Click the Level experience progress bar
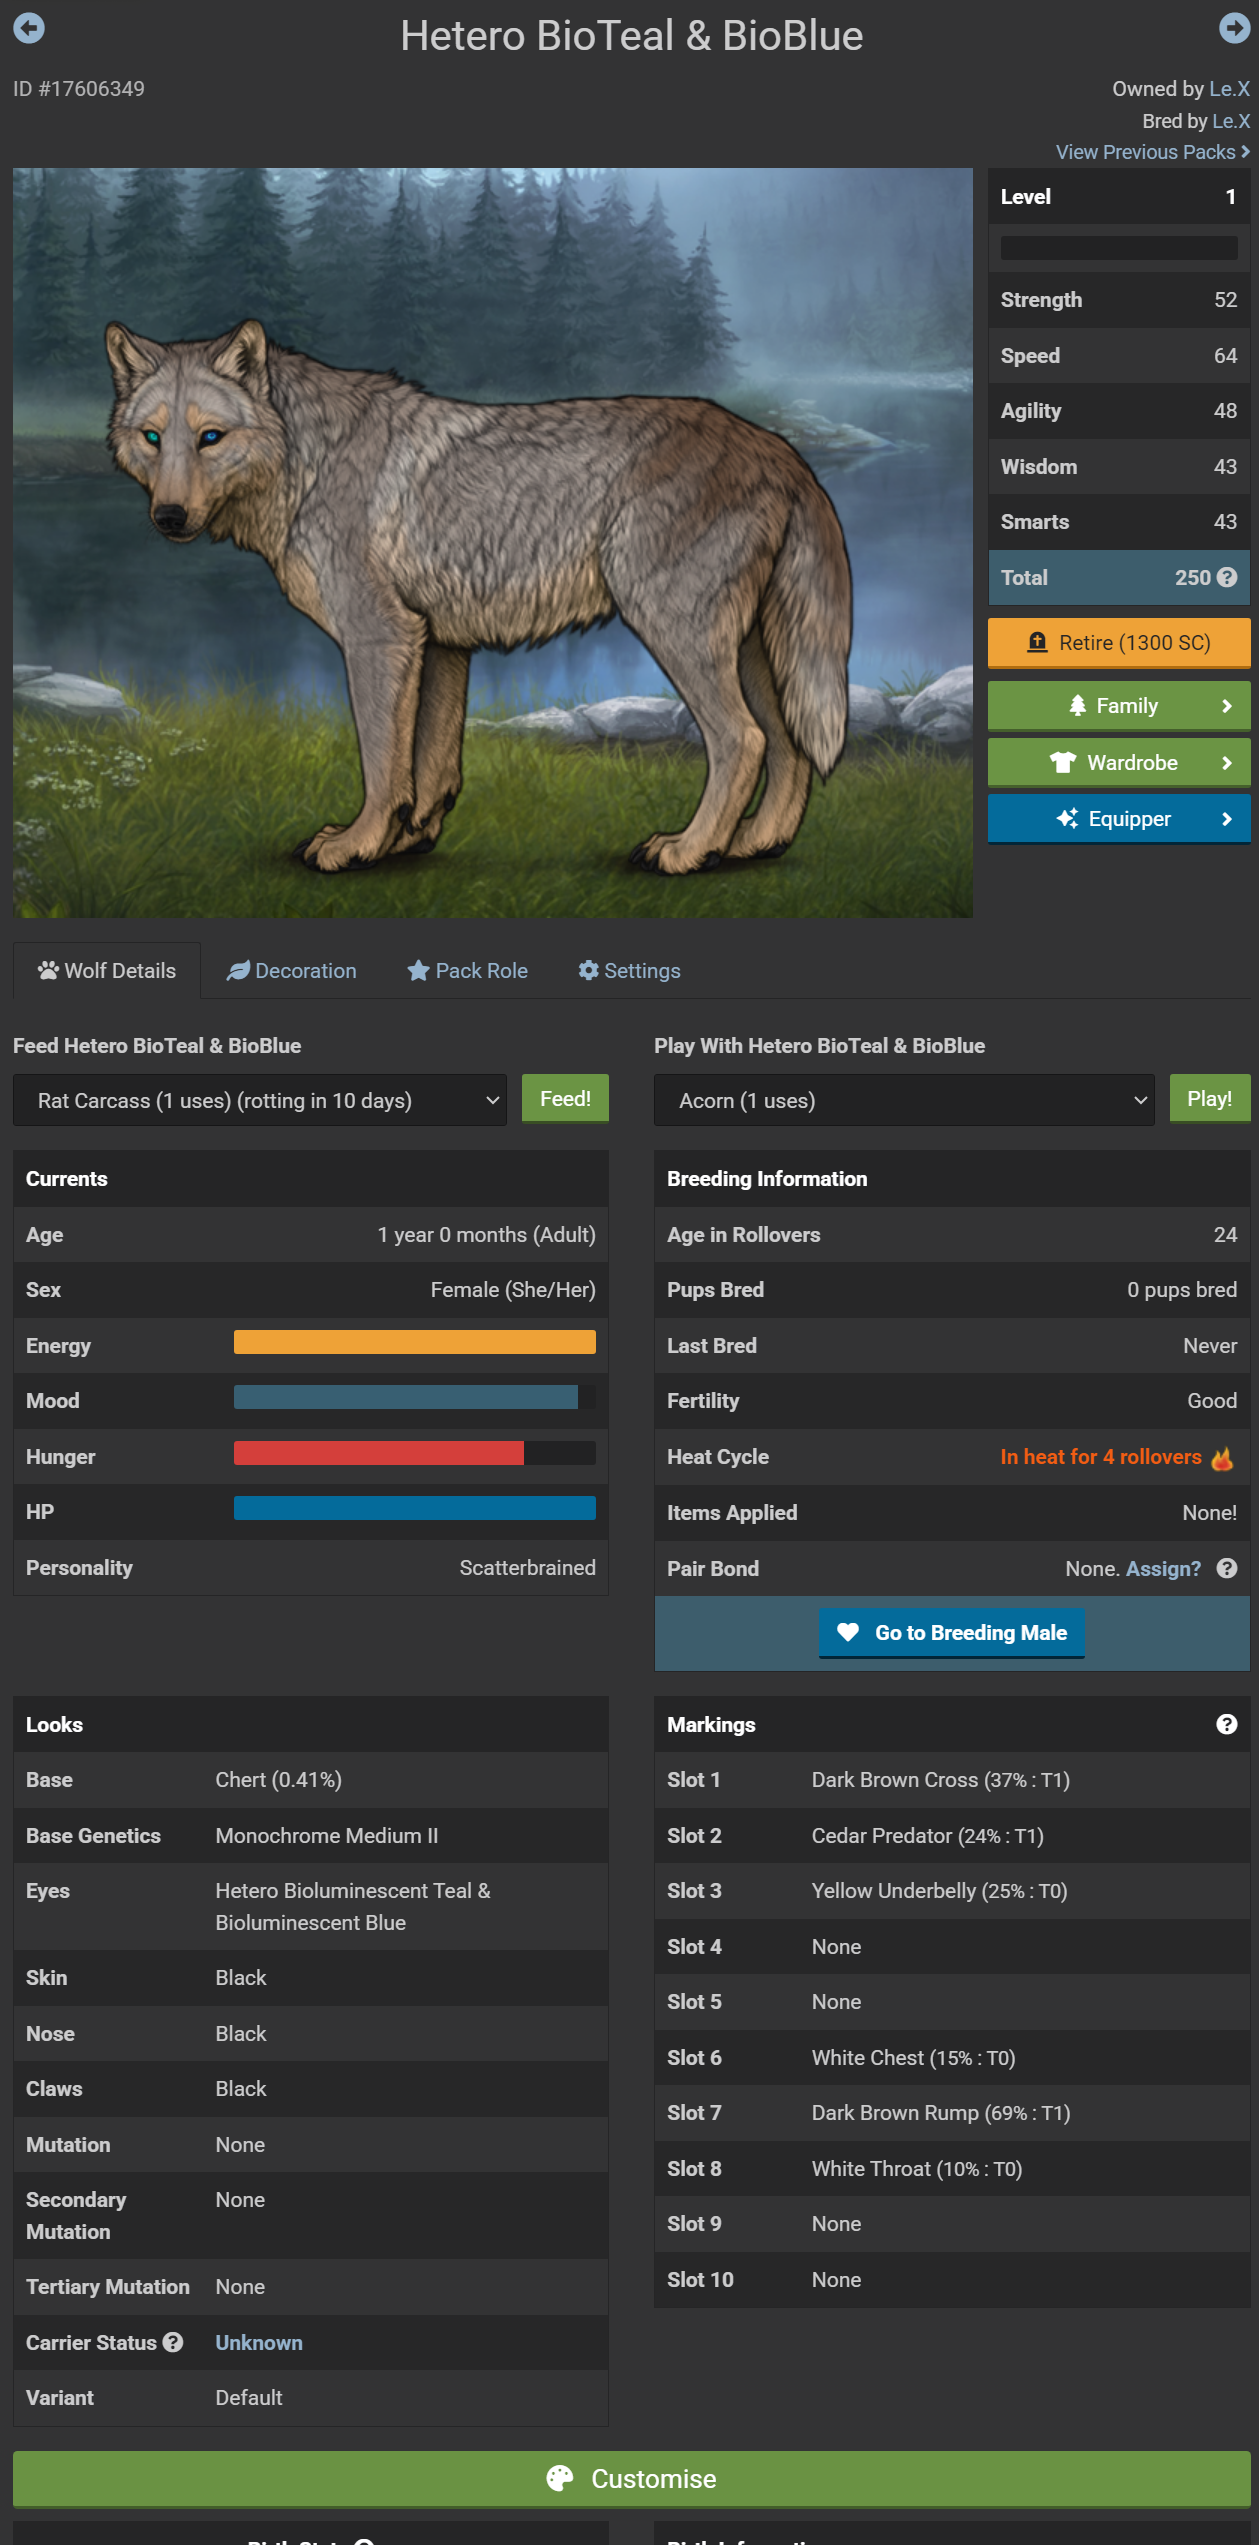Viewport: 1259px width, 2545px height. click(x=1119, y=248)
